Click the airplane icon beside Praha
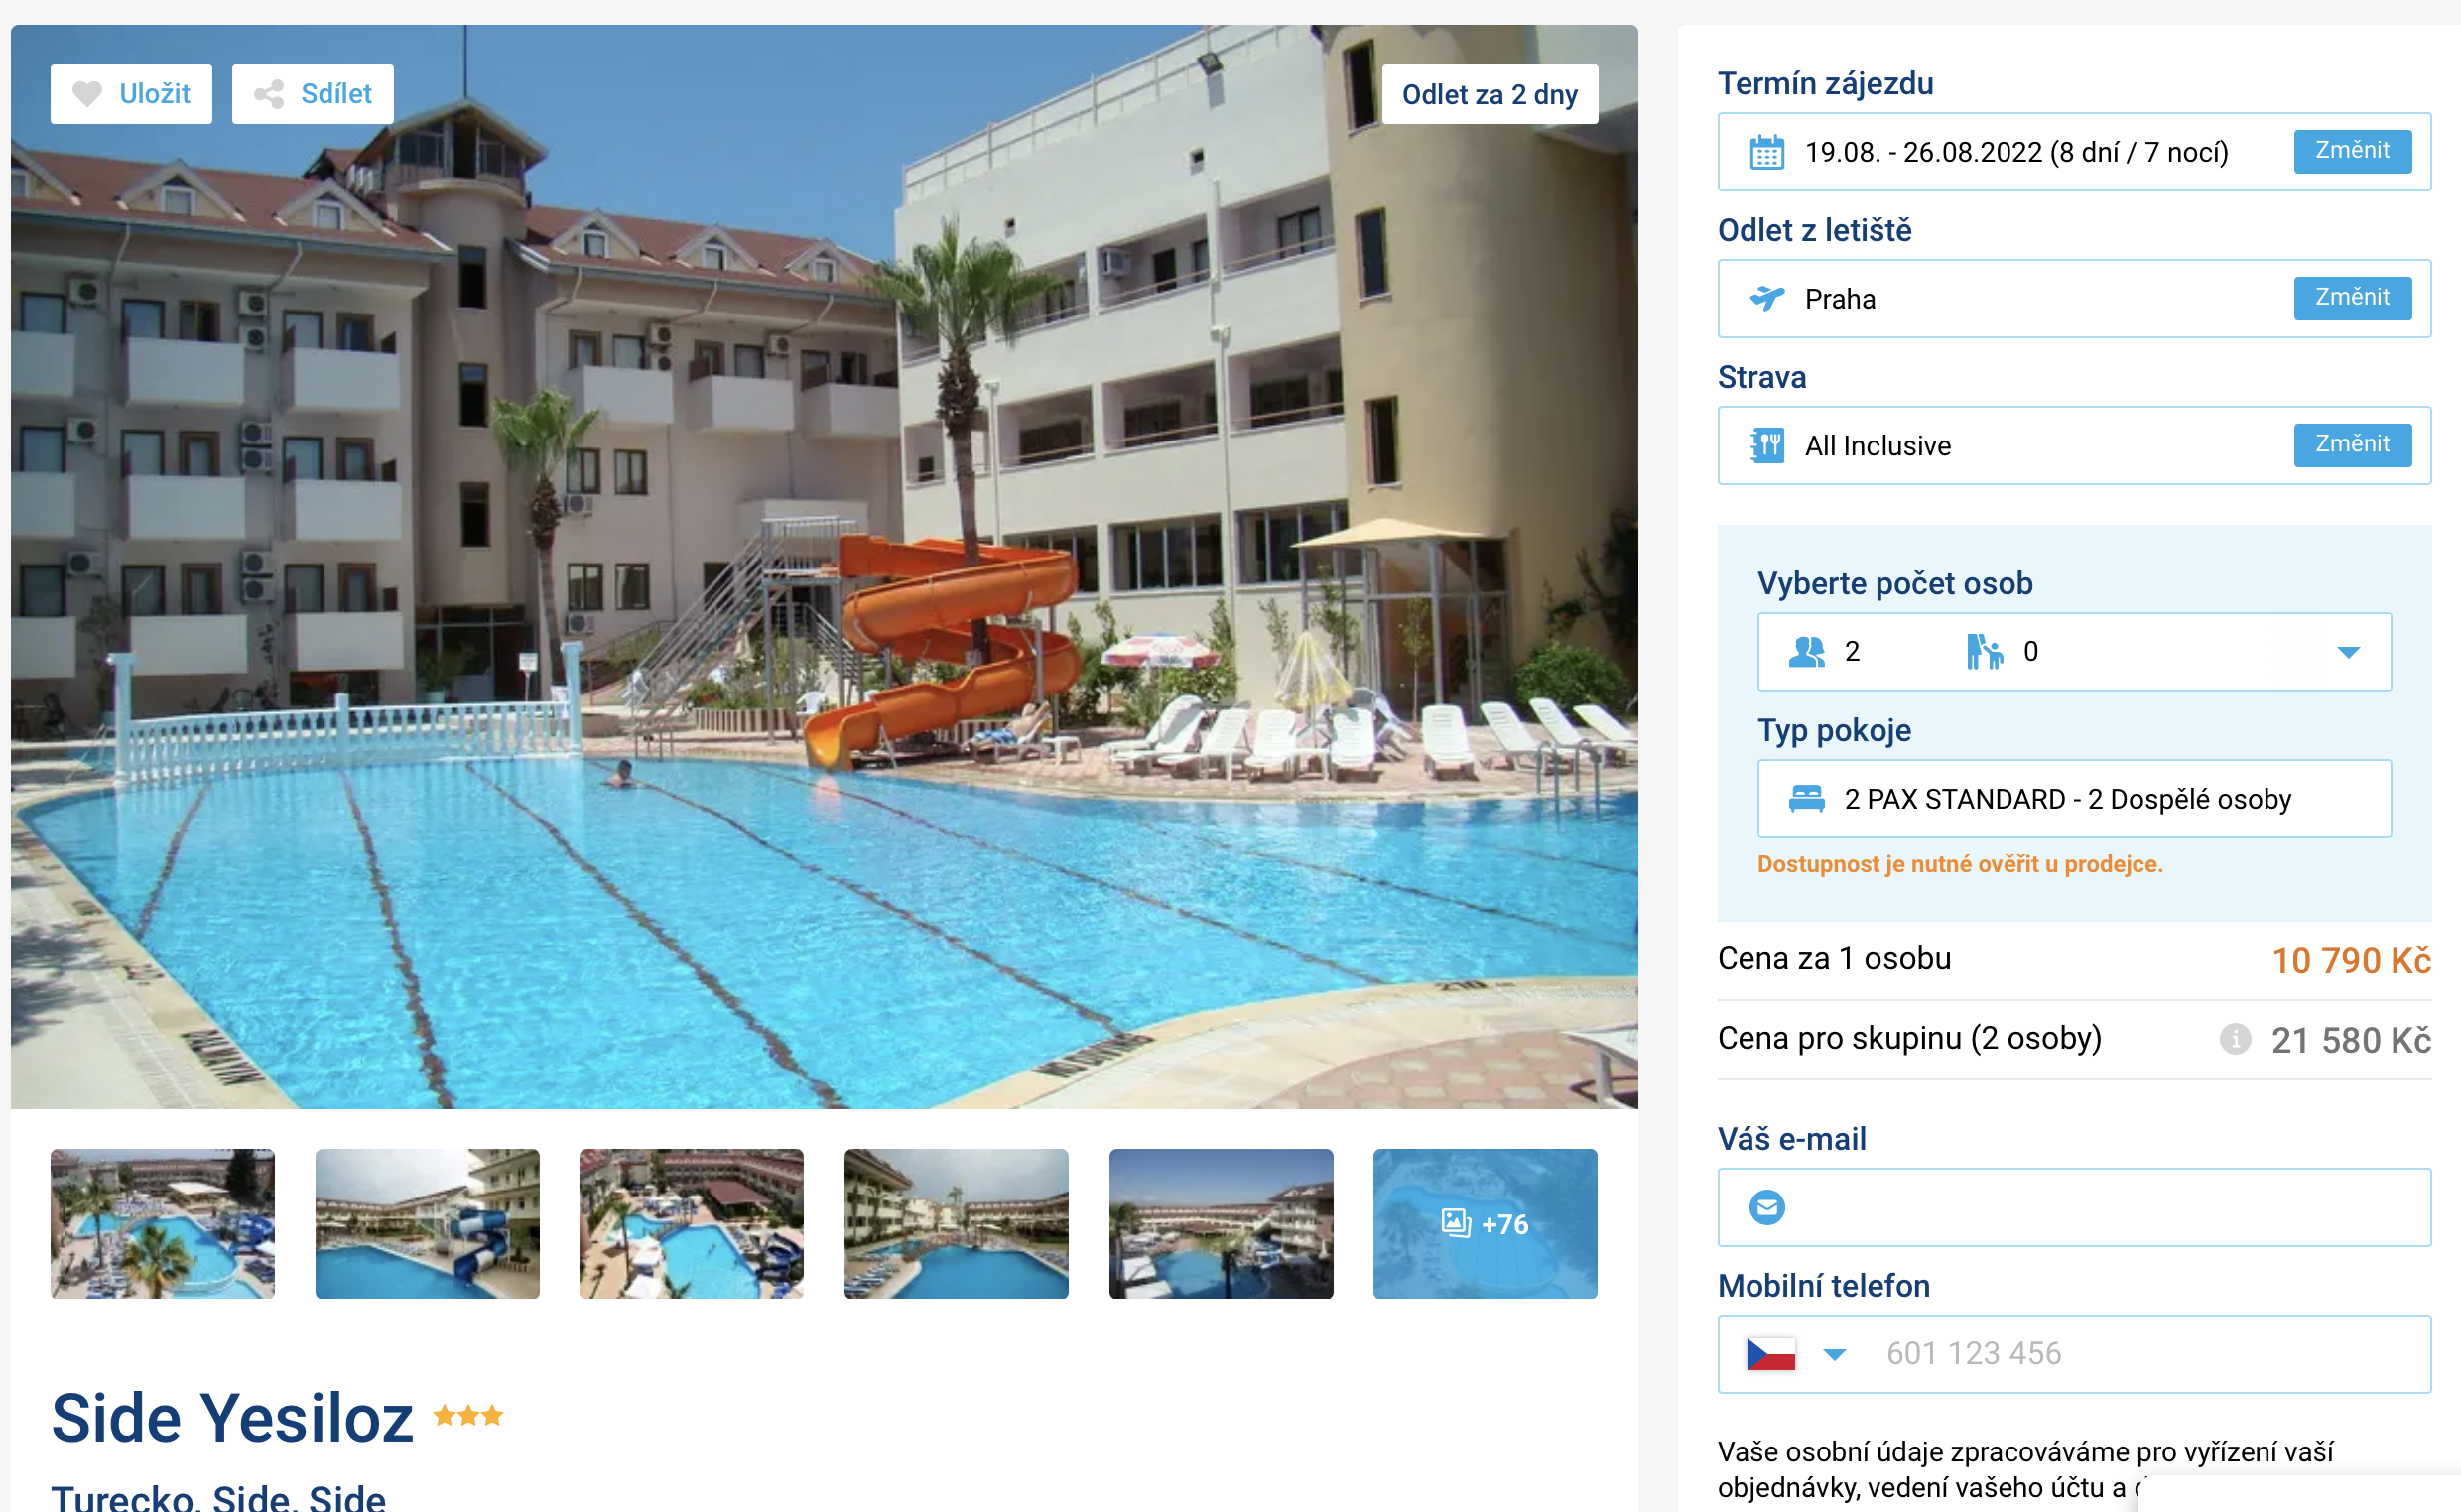Screen dimensions: 2461x1512 click(1766, 298)
